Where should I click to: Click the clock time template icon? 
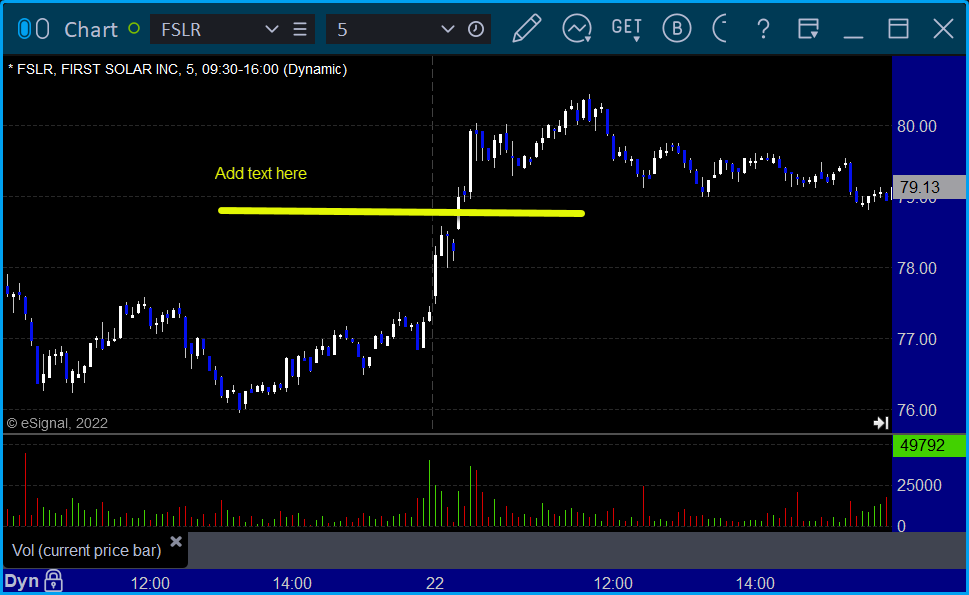[x=475, y=29]
